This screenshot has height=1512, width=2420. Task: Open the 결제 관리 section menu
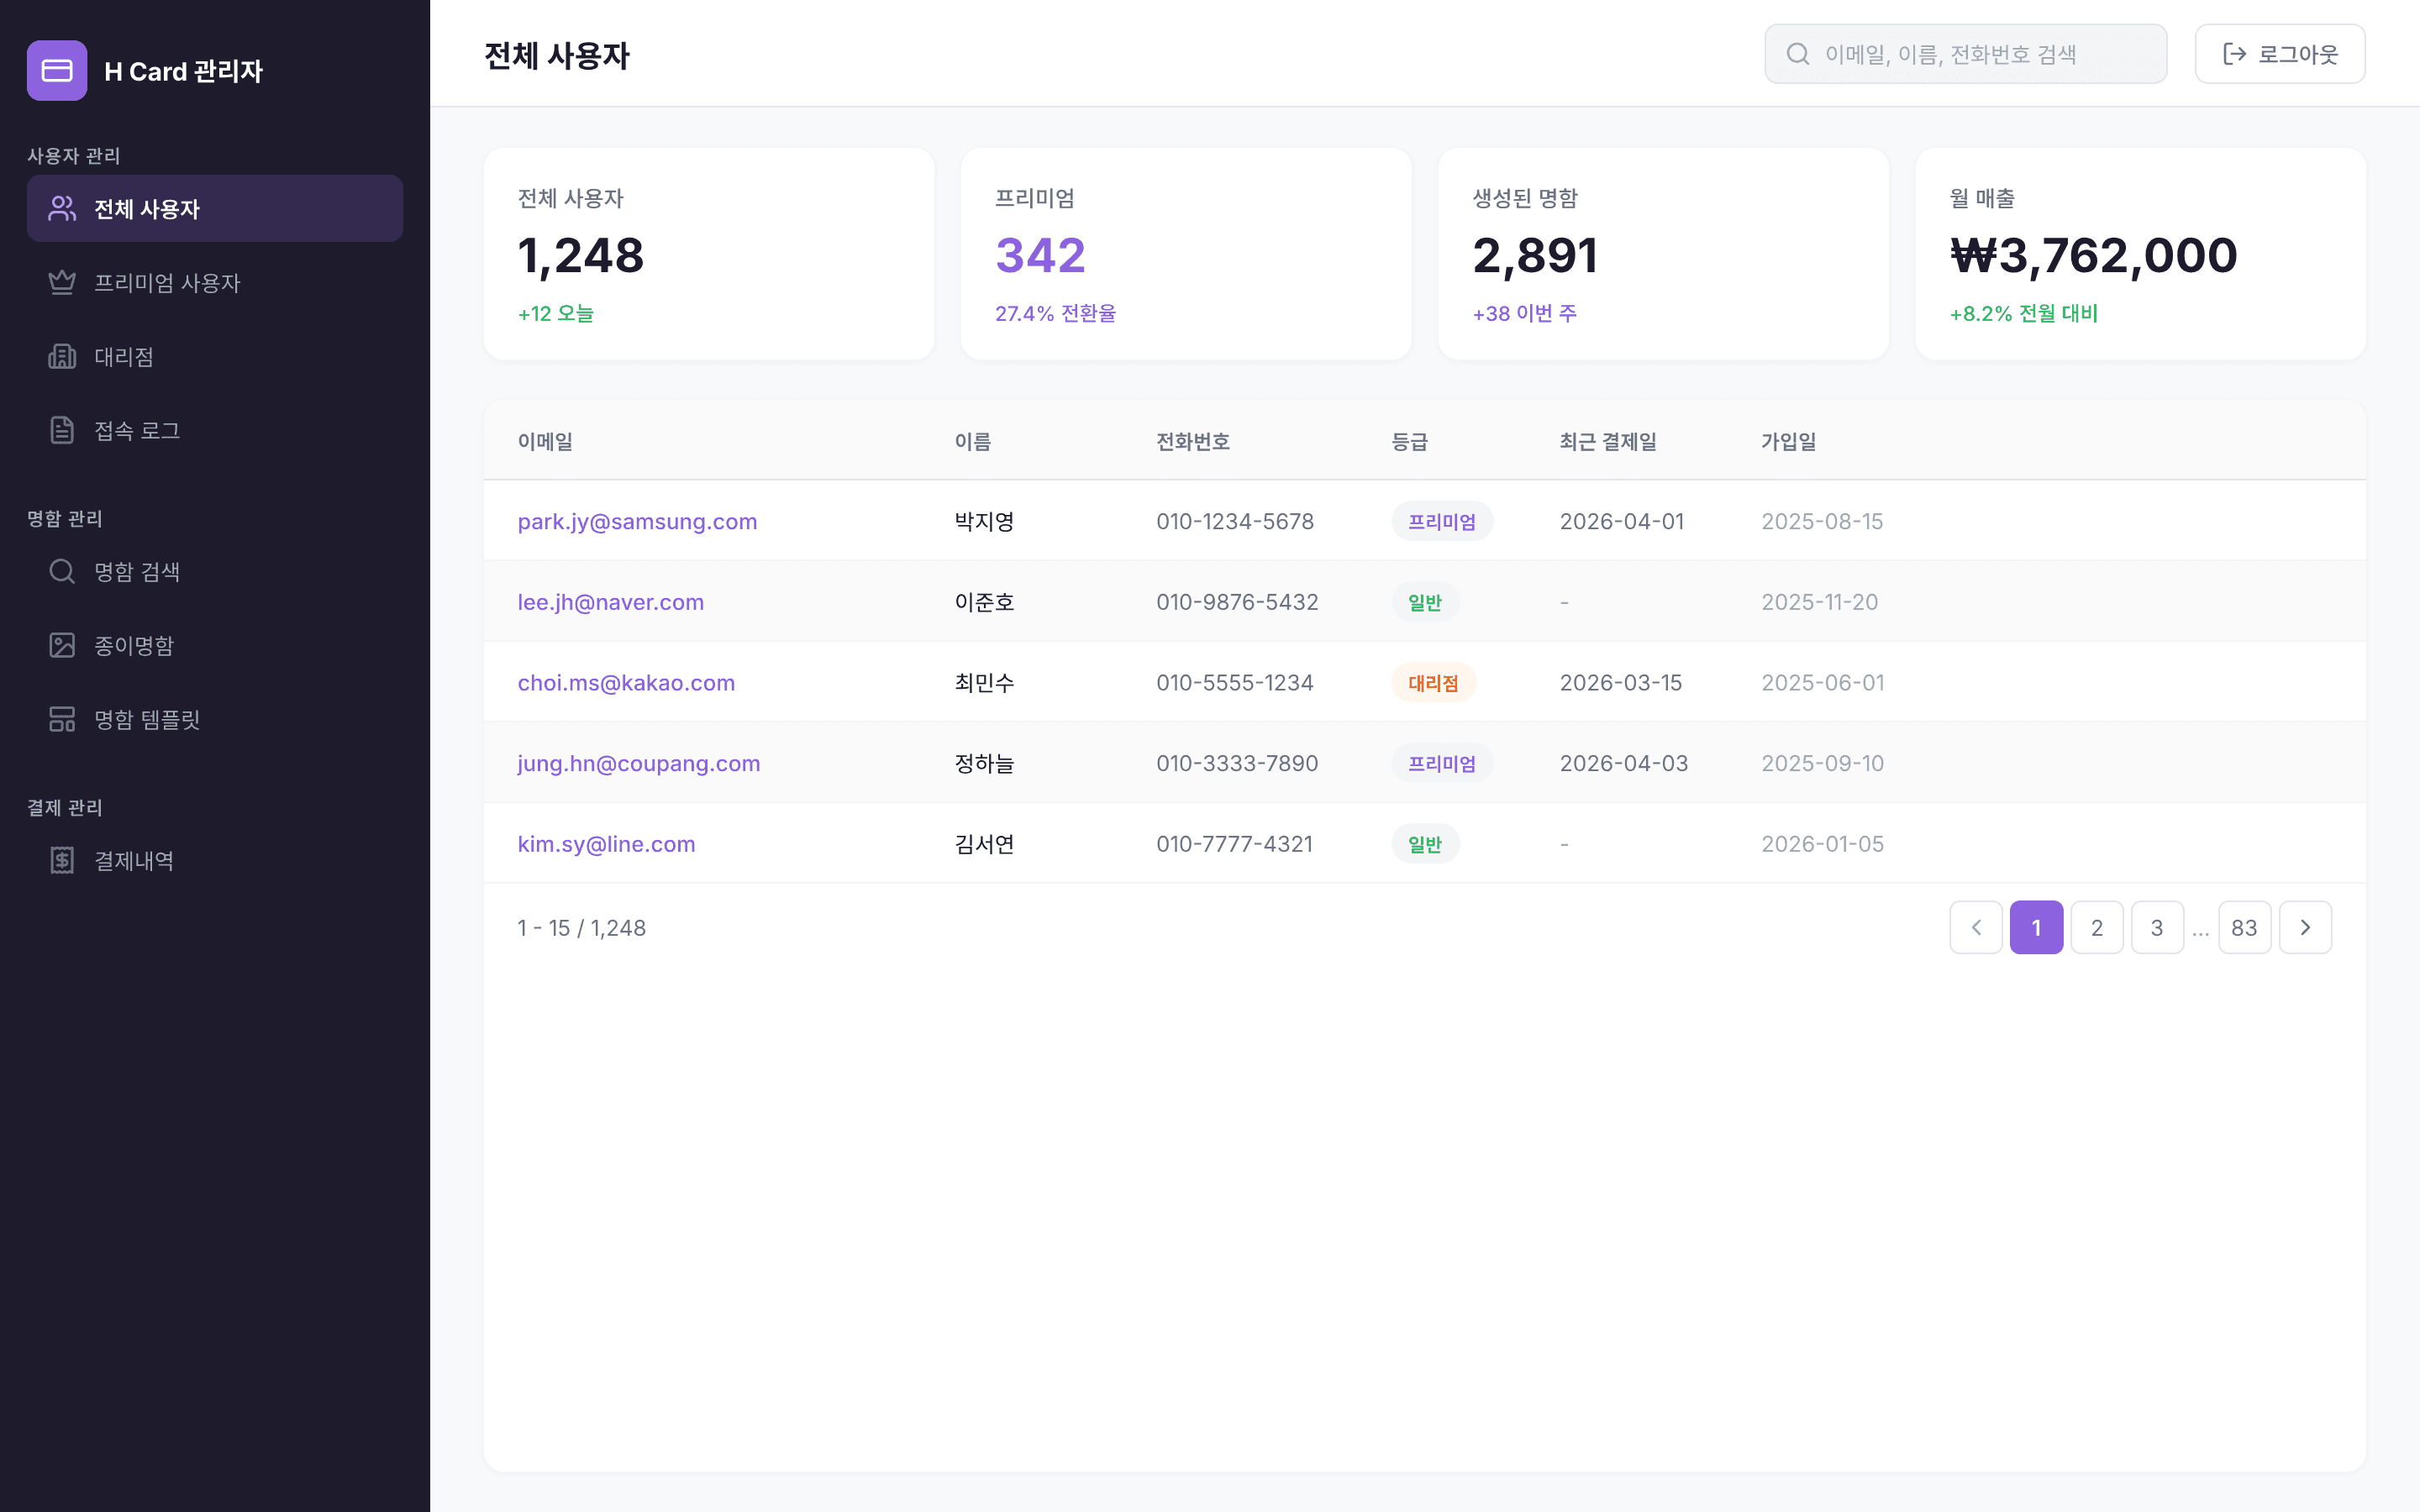[x=64, y=807]
